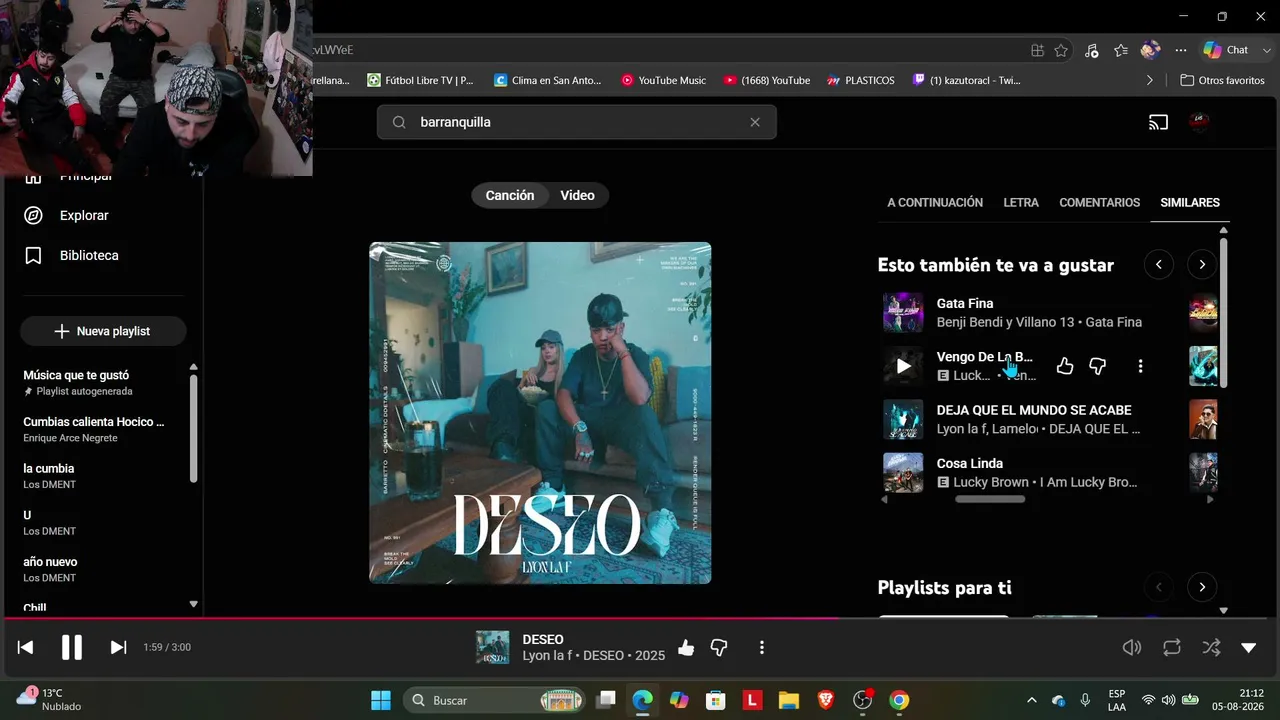Click the search field containing barranquilla

pos(577,122)
